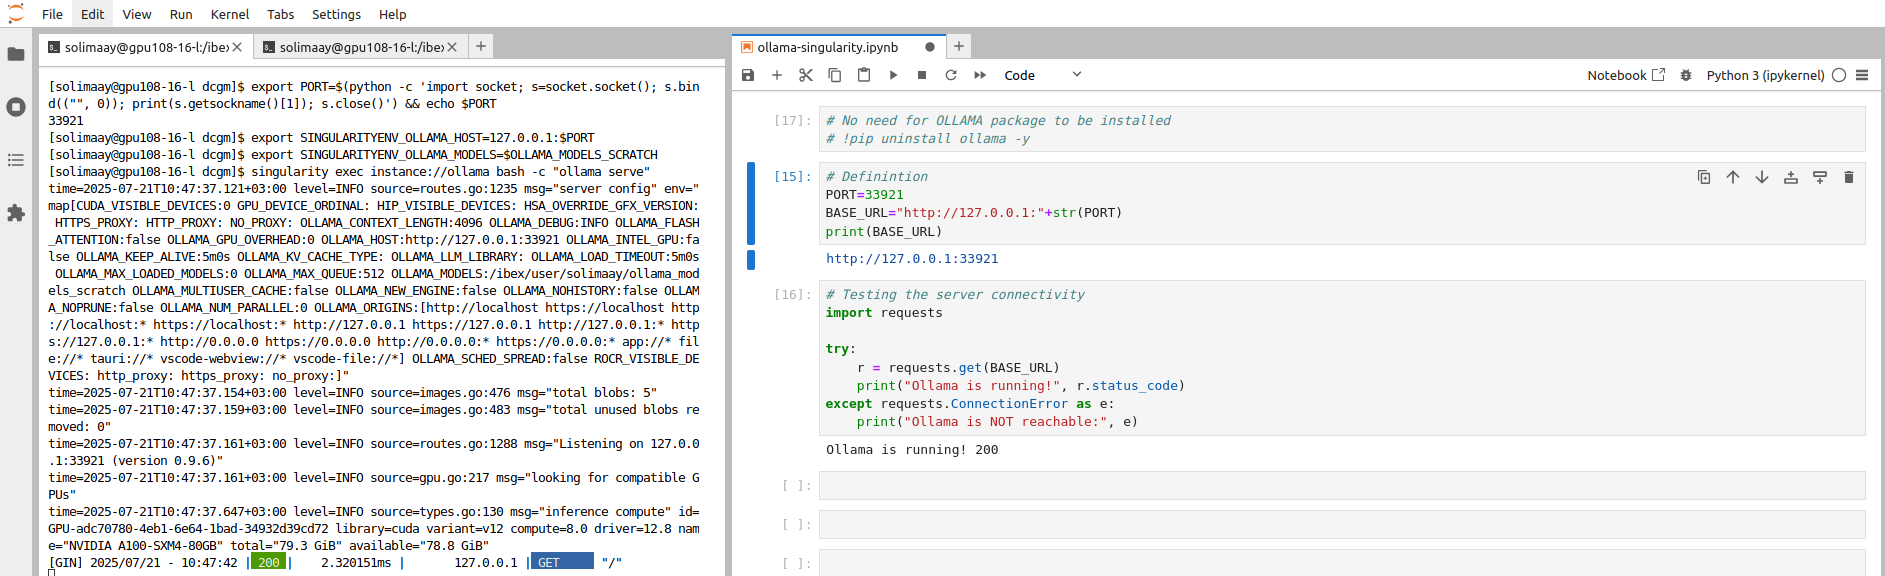Open the Extension Manager puzzle icon
This screenshot has width=1885, height=576.
(x=16, y=213)
